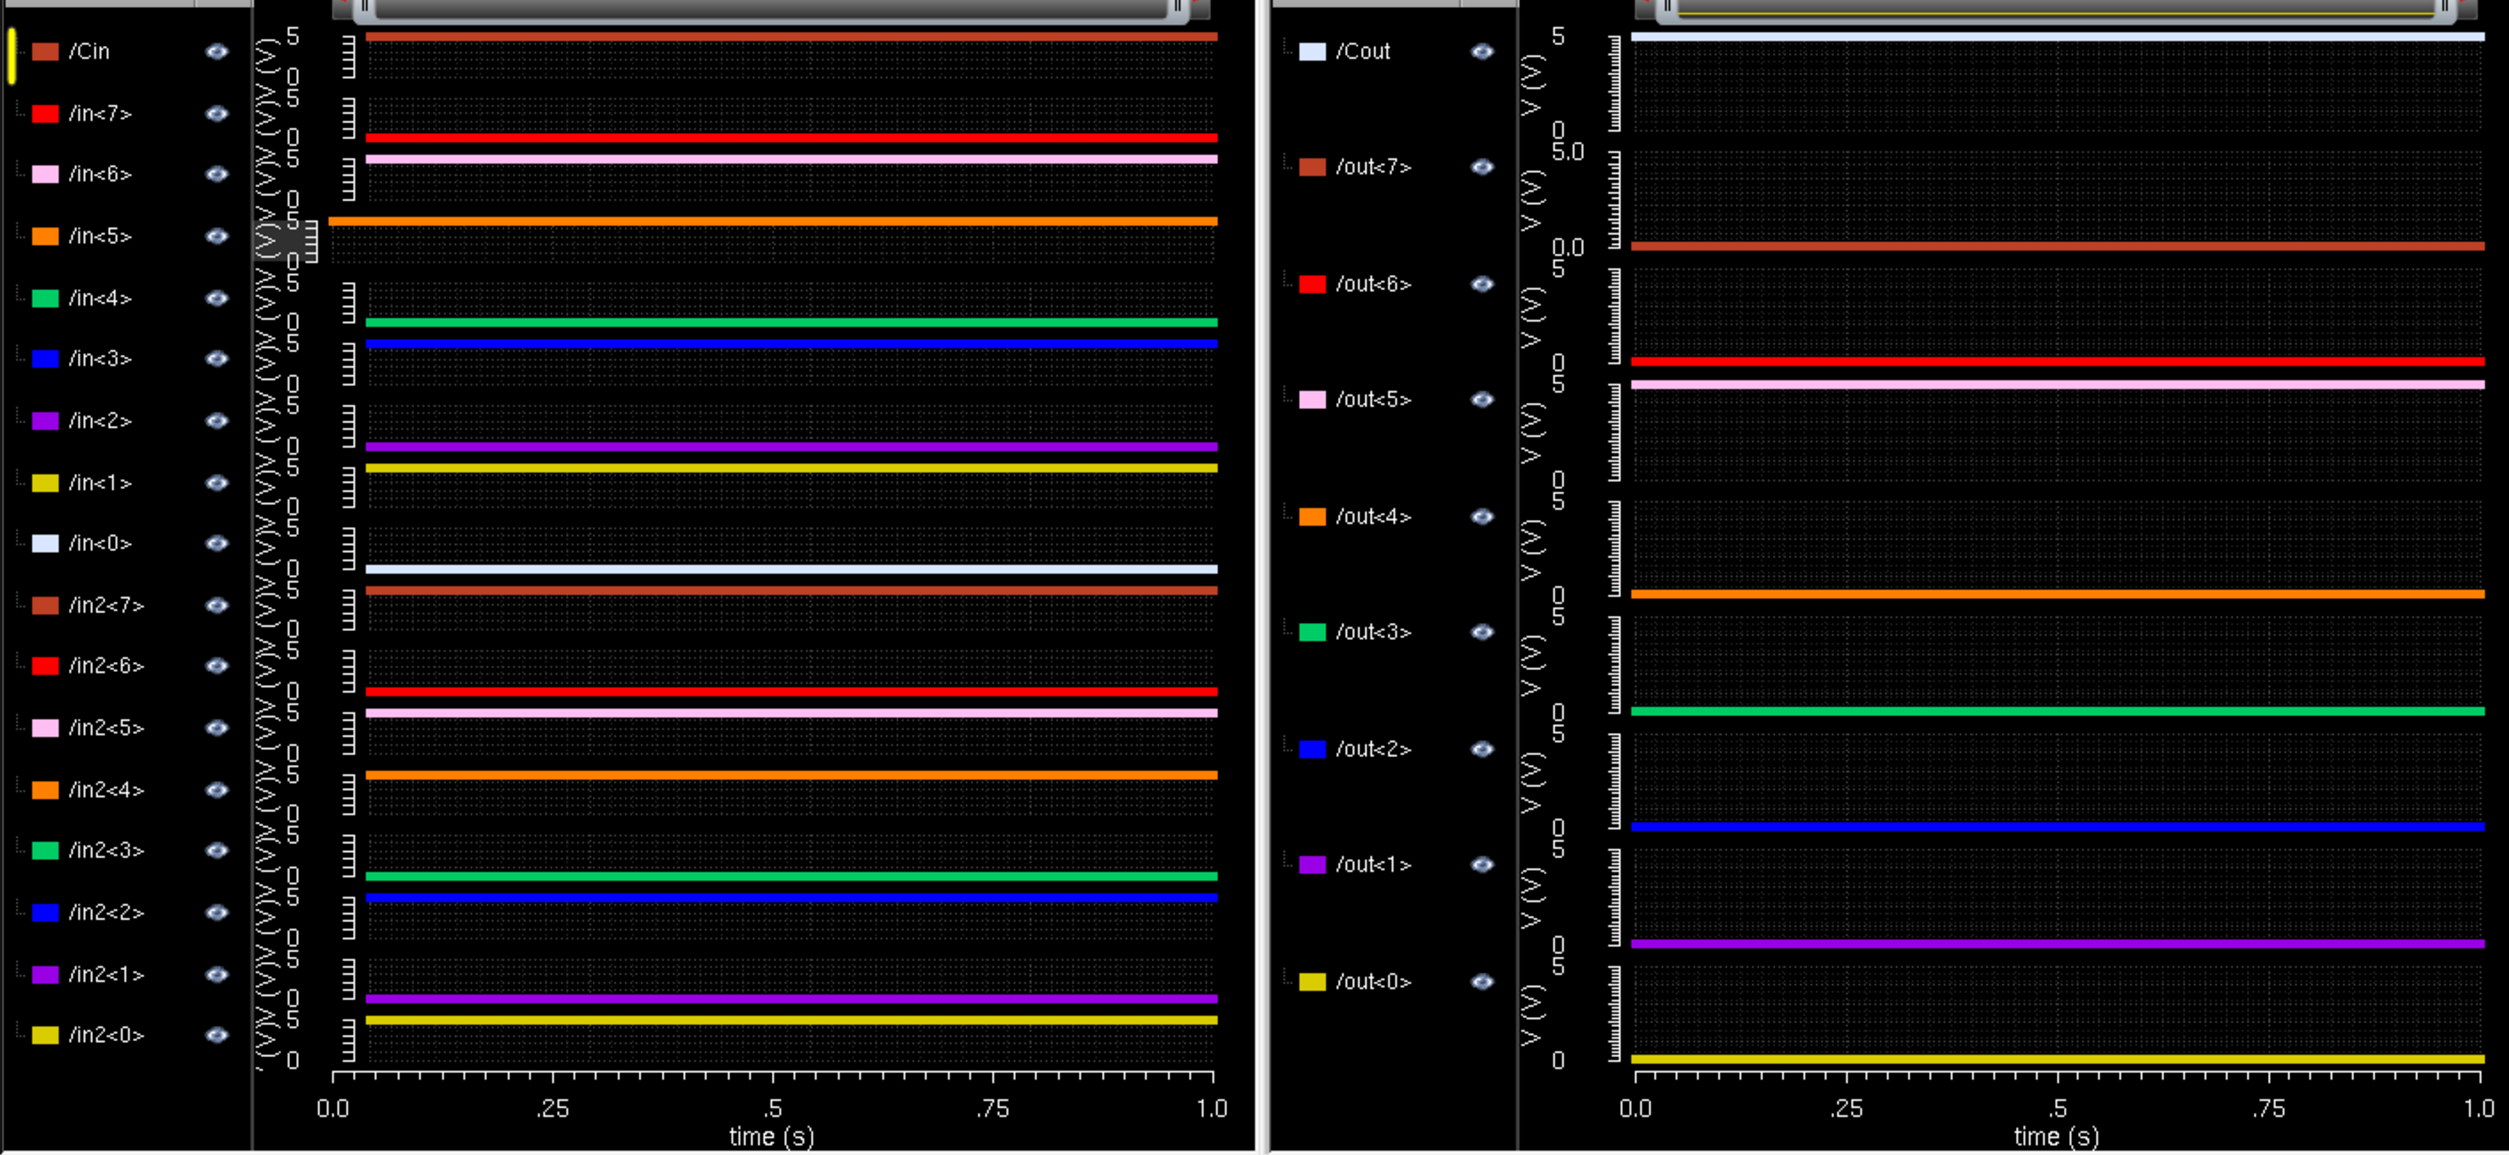Click the right graph's top scrollbar handle
The height and width of the screenshot is (1155, 2509).
2055,9
